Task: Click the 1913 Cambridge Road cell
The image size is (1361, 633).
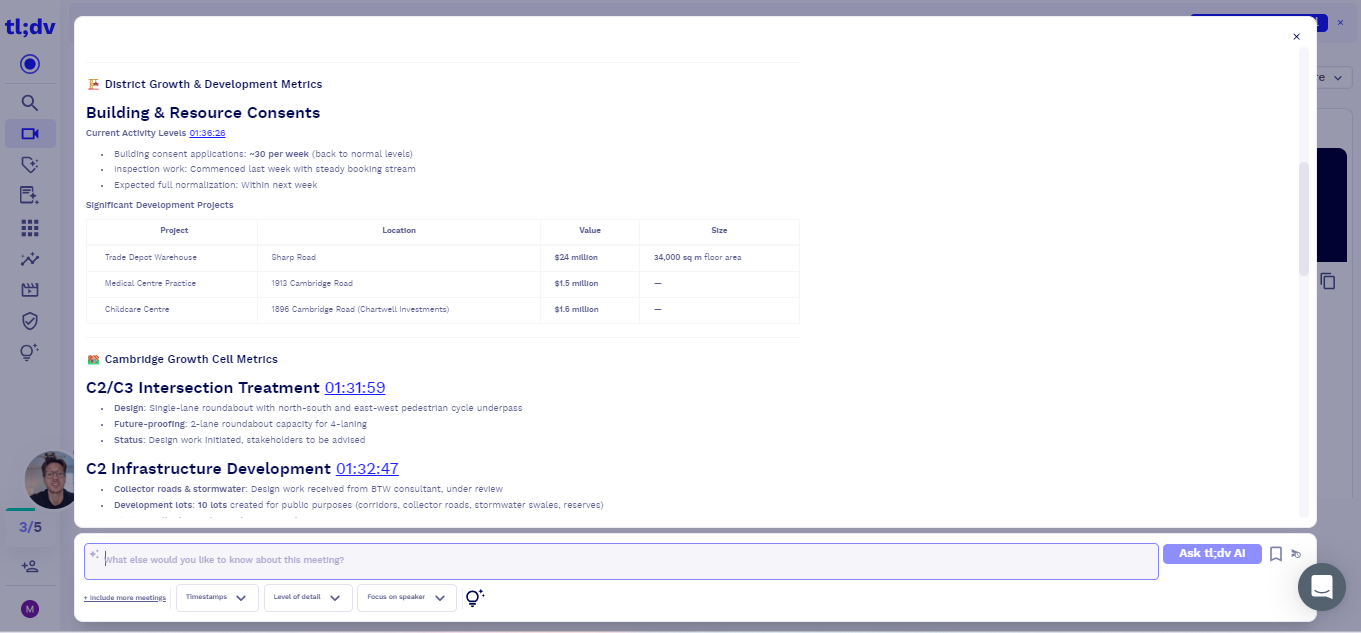Action: (x=399, y=284)
